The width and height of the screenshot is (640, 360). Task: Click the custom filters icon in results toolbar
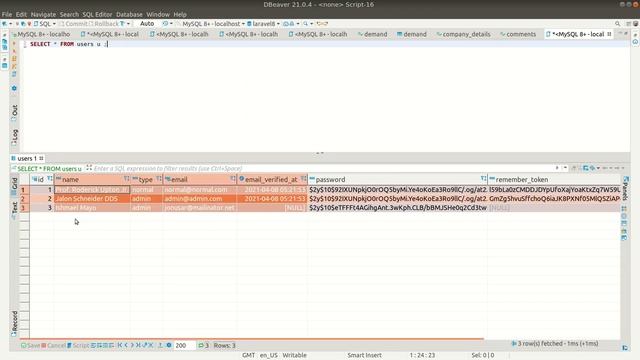[586, 168]
